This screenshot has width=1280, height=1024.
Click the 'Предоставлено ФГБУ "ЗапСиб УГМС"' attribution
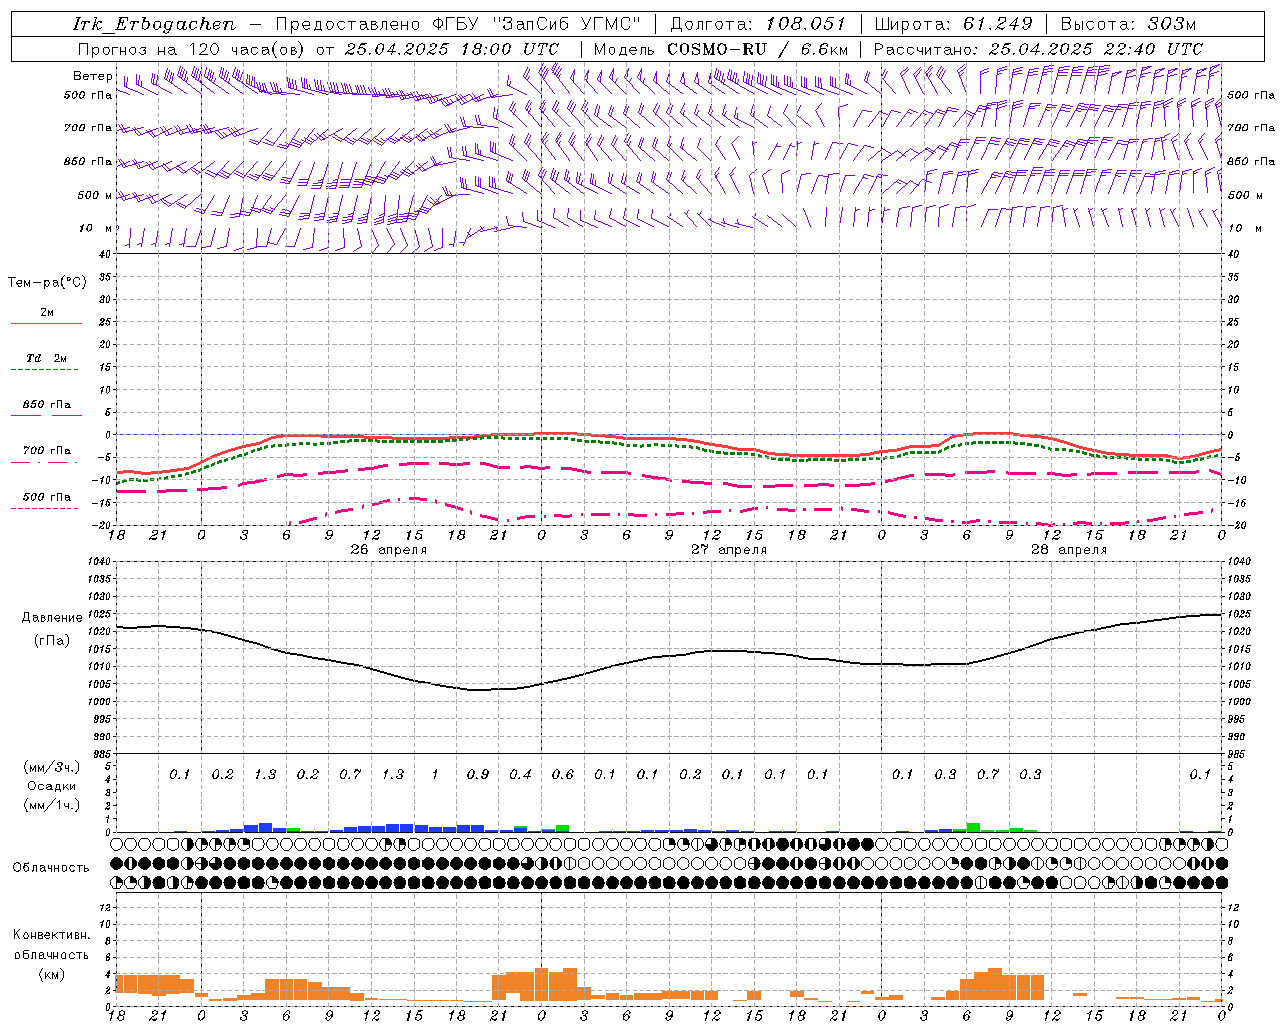[458, 24]
